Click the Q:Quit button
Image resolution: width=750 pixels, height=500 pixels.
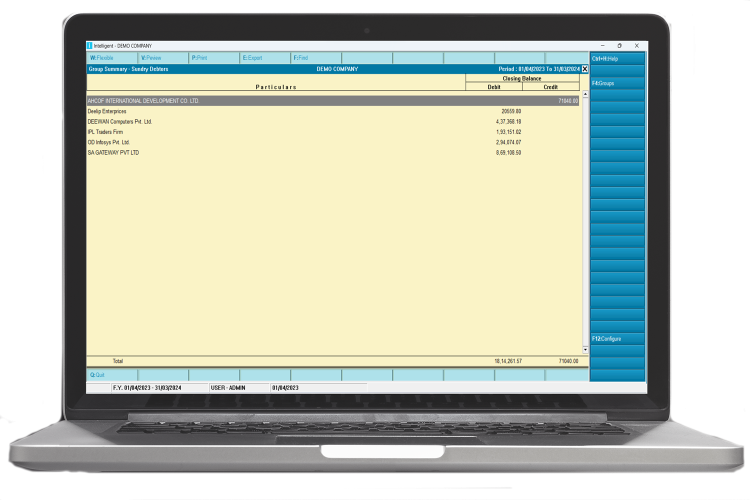coord(112,375)
